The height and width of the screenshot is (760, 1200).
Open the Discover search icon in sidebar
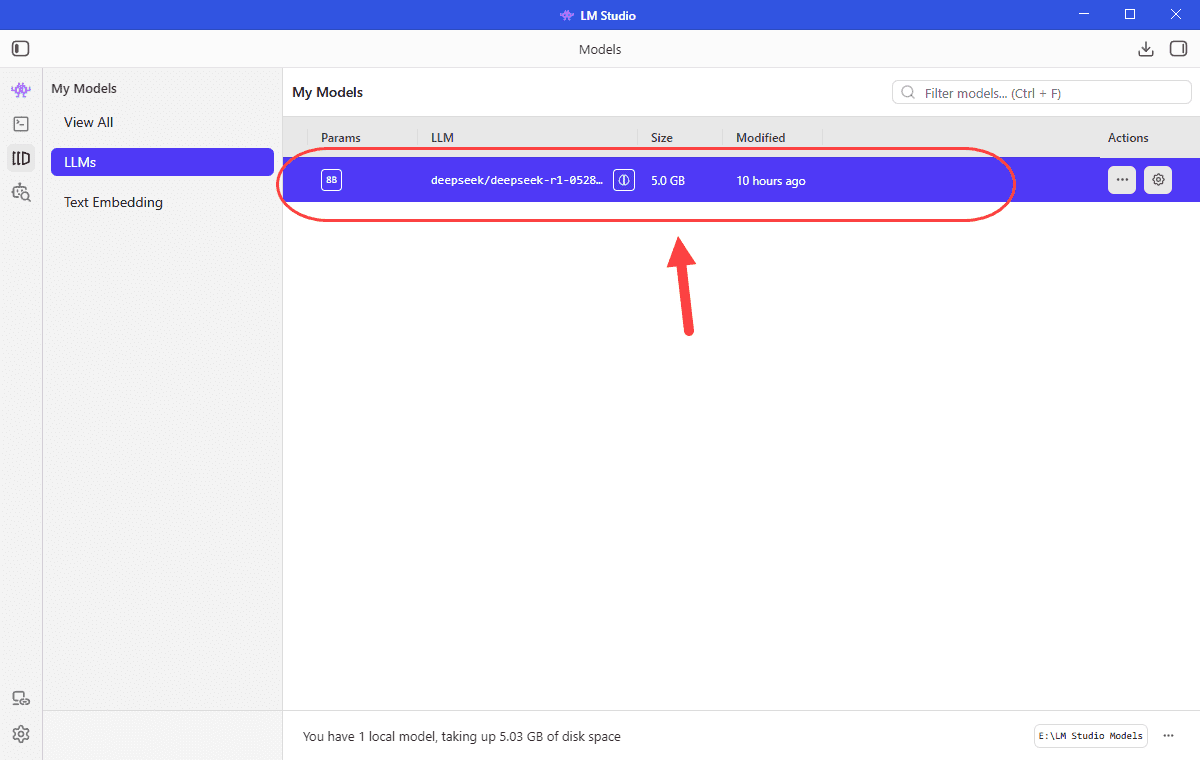click(21, 192)
